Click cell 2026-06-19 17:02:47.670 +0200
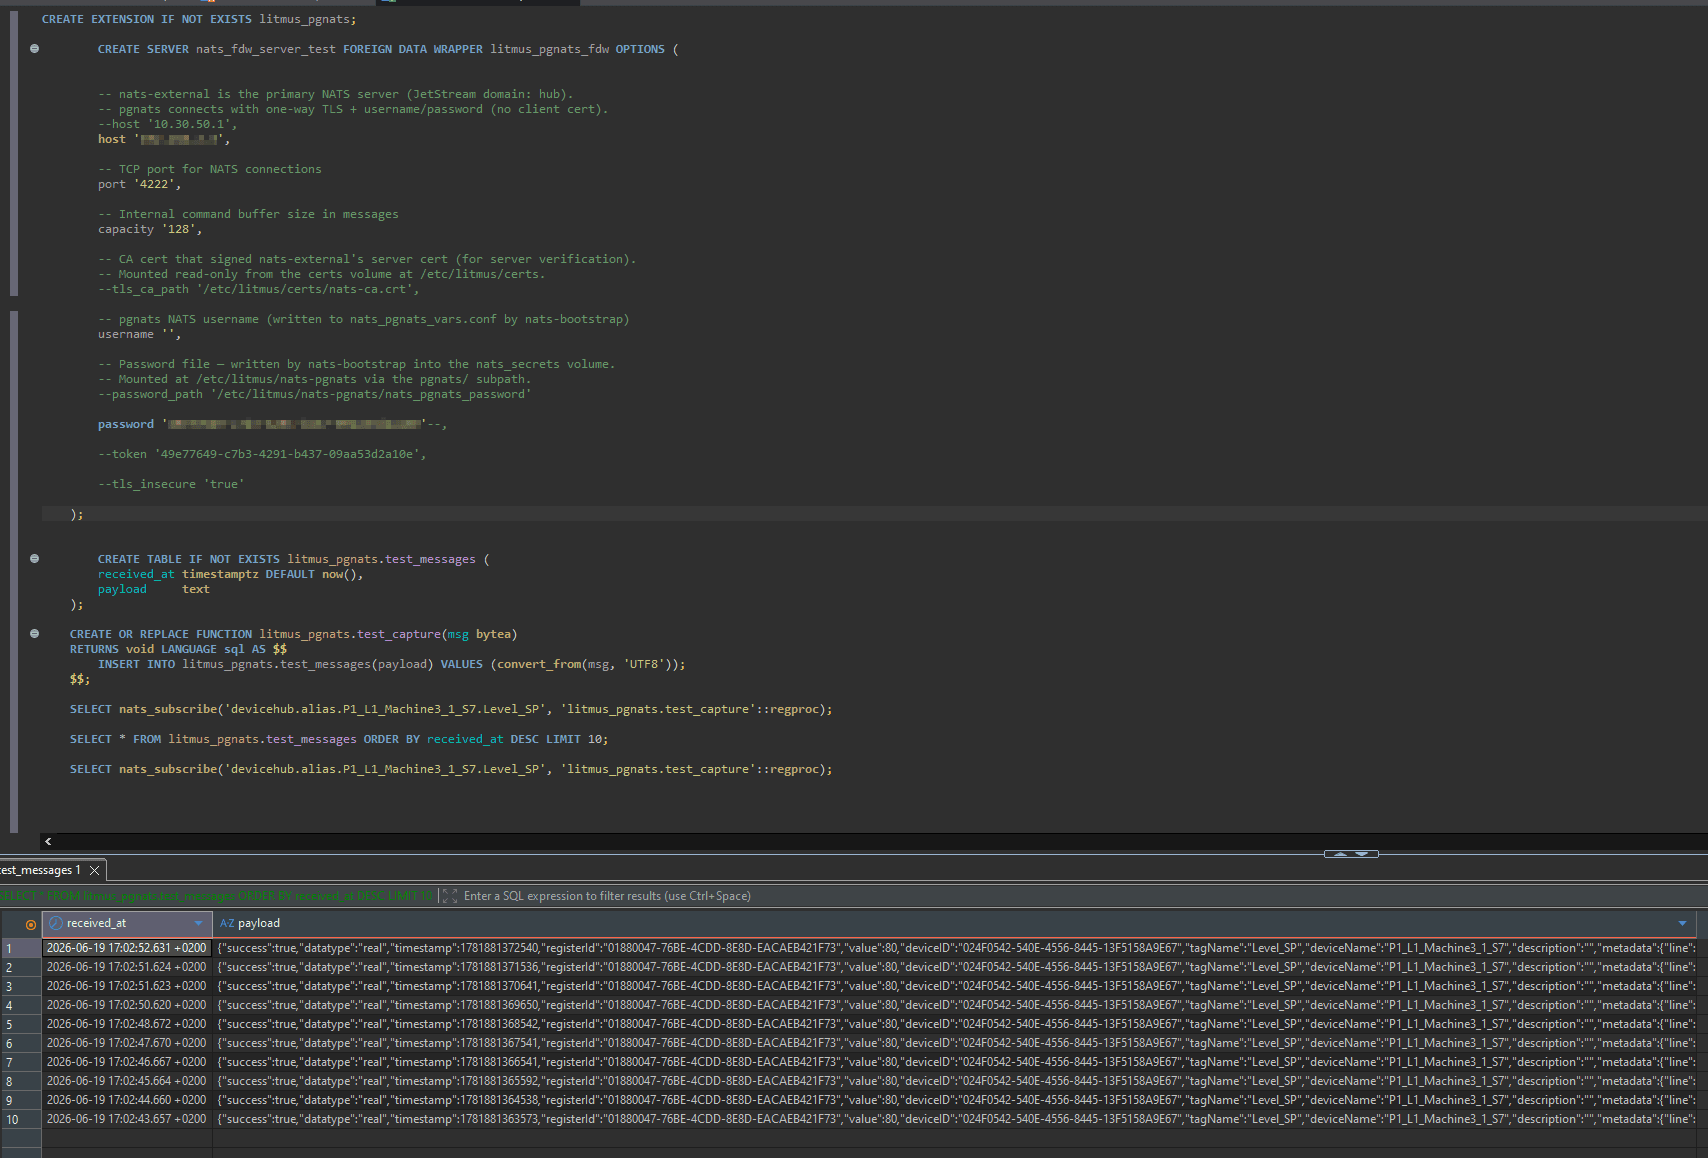The width and height of the screenshot is (1708, 1158). [127, 1043]
